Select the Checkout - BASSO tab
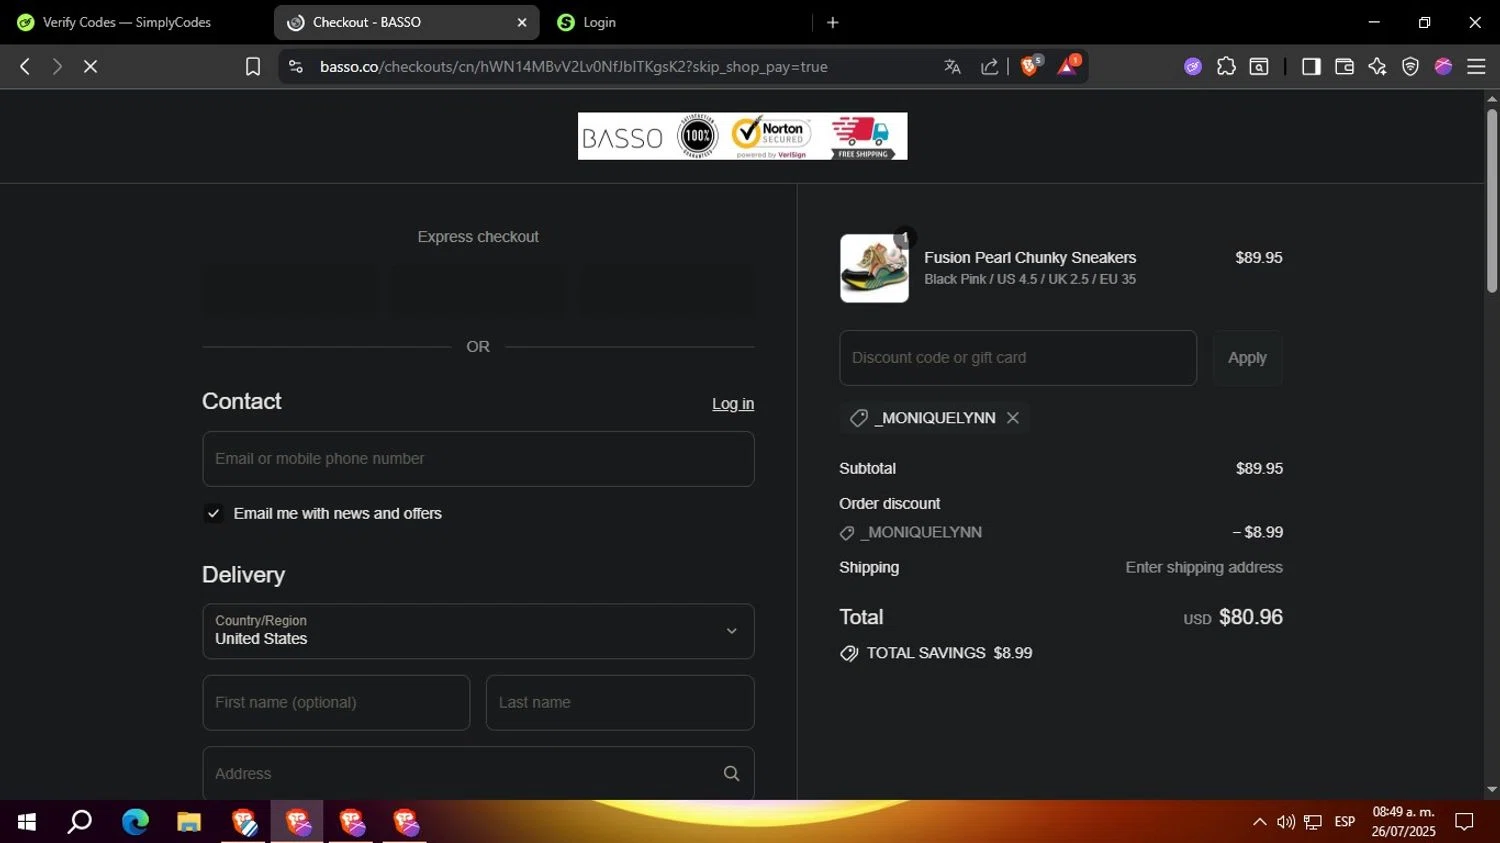Screen dimensions: 1500x843 coord(407,22)
